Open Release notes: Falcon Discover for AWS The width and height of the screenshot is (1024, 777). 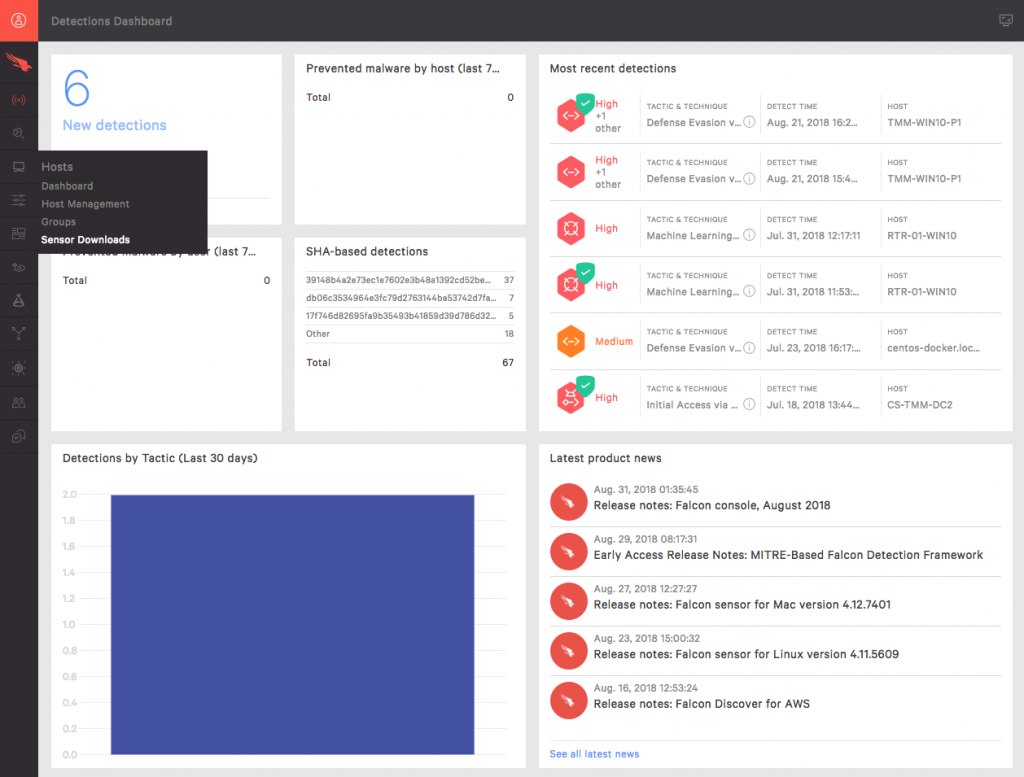click(701, 704)
